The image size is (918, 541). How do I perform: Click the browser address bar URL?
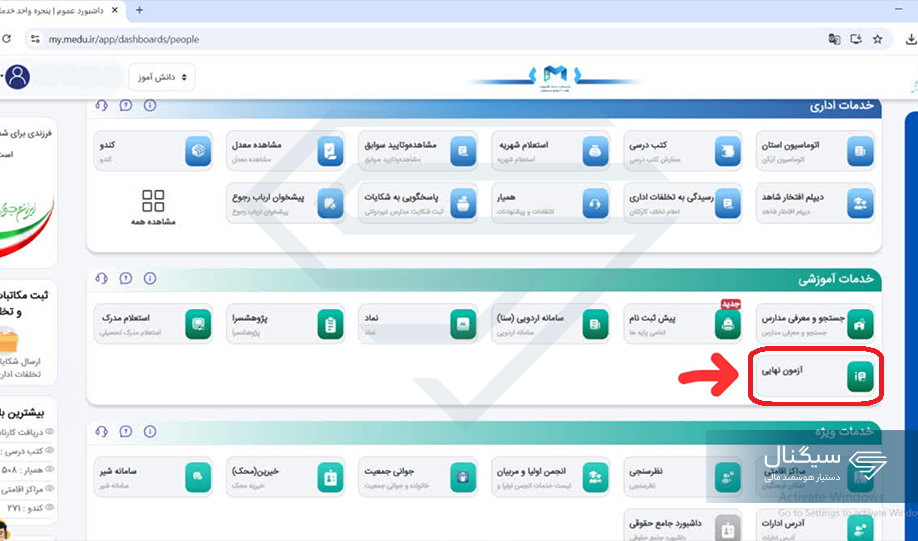[x=124, y=39]
